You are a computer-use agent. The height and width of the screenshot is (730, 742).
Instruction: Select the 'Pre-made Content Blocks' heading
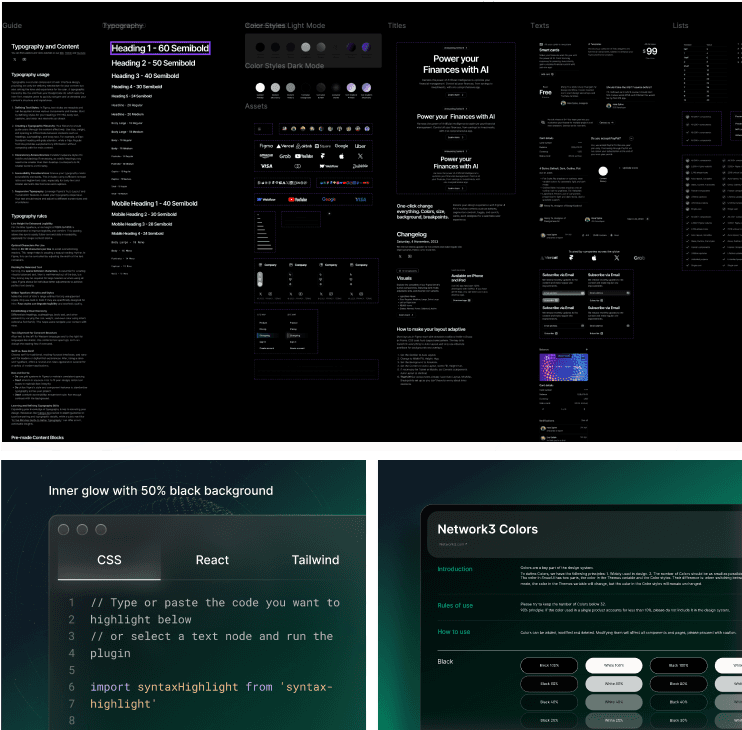(x=37, y=438)
